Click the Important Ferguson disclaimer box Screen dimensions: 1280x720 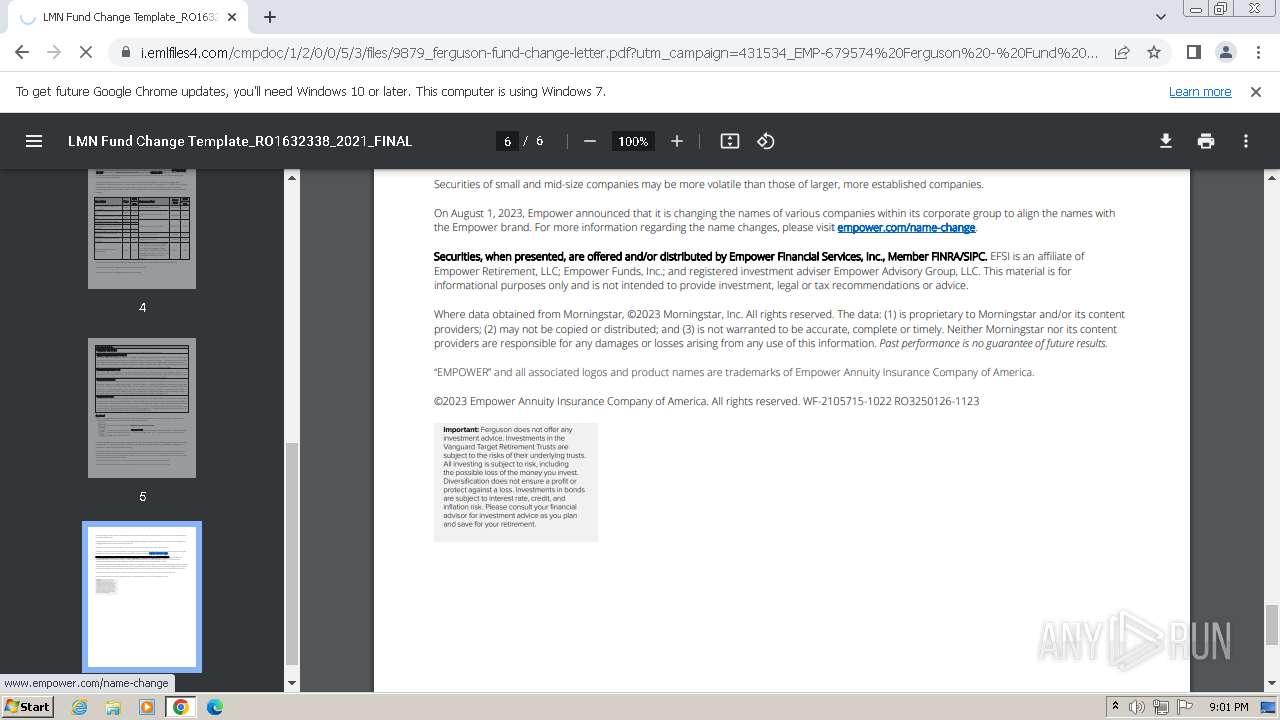pyautogui.click(x=516, y=482)
